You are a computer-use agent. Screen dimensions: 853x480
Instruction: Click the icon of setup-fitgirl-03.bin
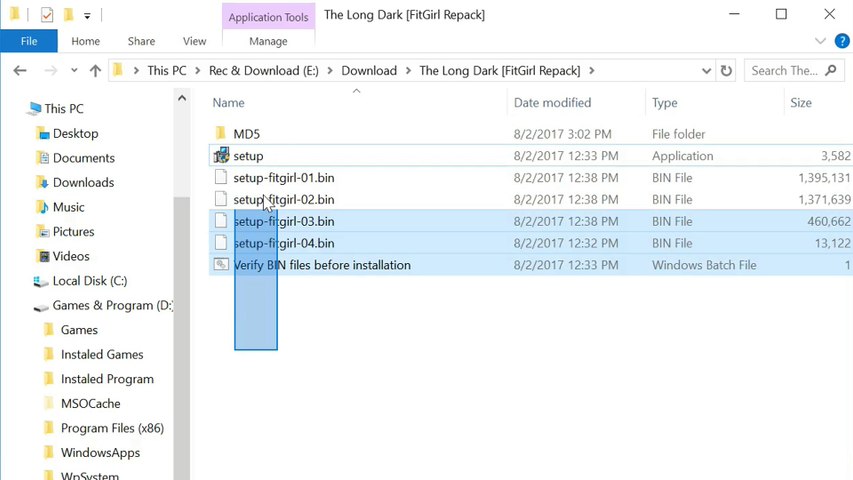click(x=220, y=220)
